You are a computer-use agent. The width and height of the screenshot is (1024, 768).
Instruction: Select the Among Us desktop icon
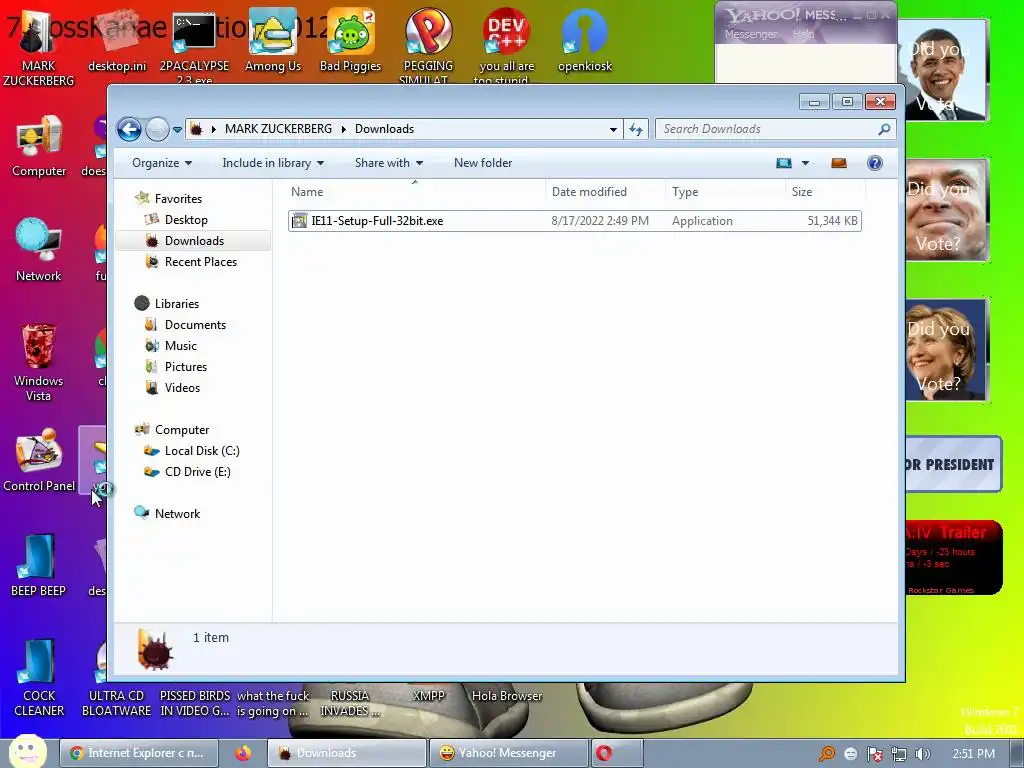tap(272, 42)
